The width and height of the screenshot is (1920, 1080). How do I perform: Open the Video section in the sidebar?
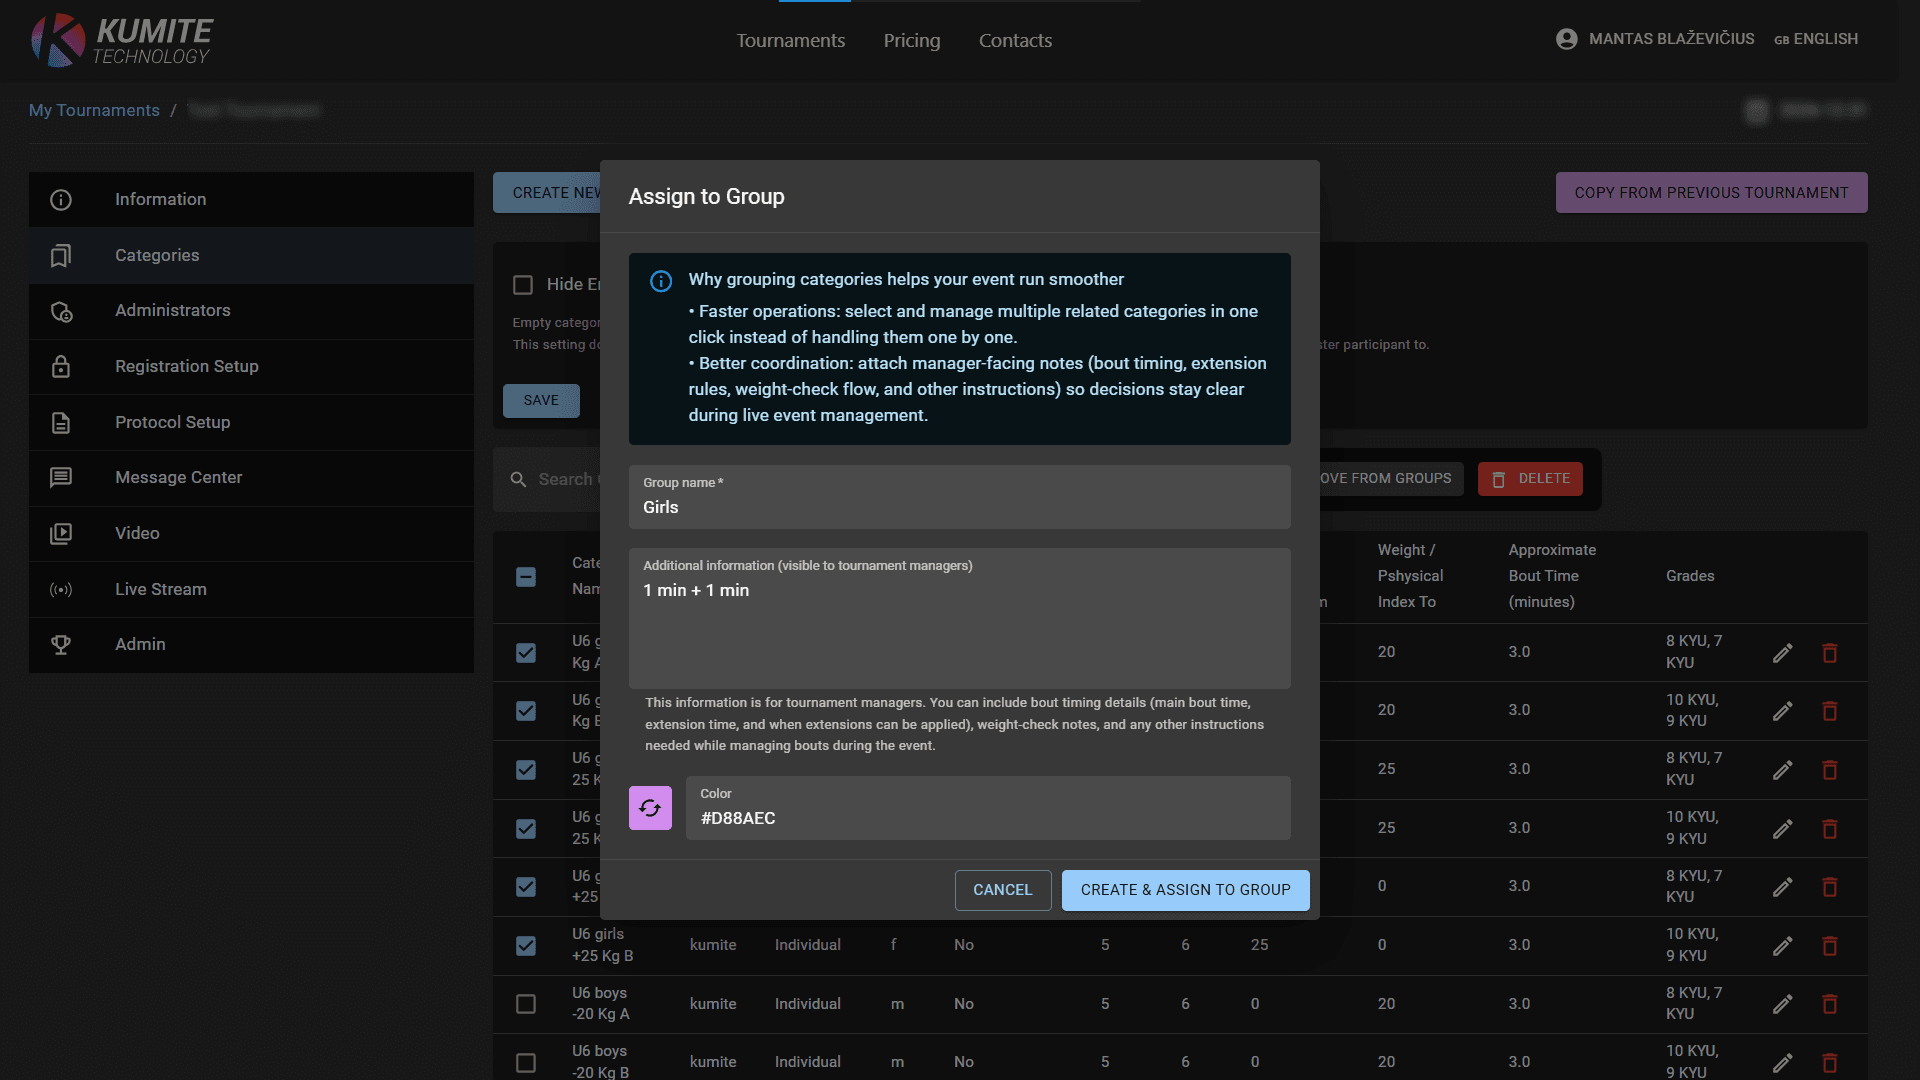coord(137,533)
